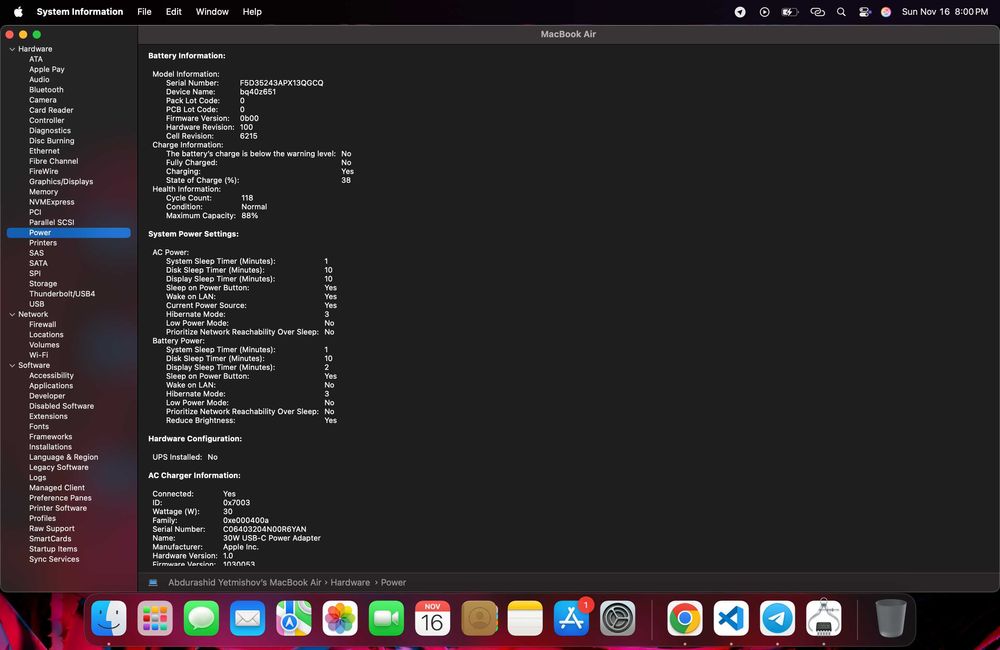
Task: Launch Launchpad from the Dock
Action: [155, 618]
